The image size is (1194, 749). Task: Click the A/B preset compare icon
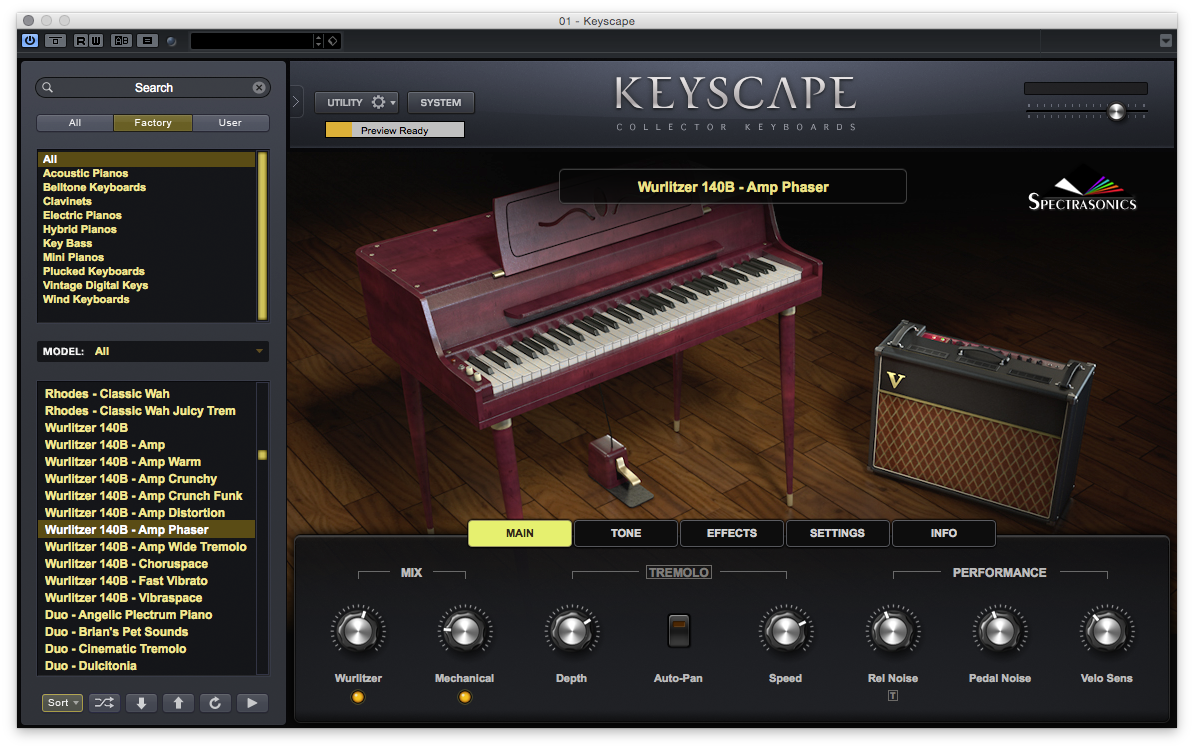tap(121, 40)
